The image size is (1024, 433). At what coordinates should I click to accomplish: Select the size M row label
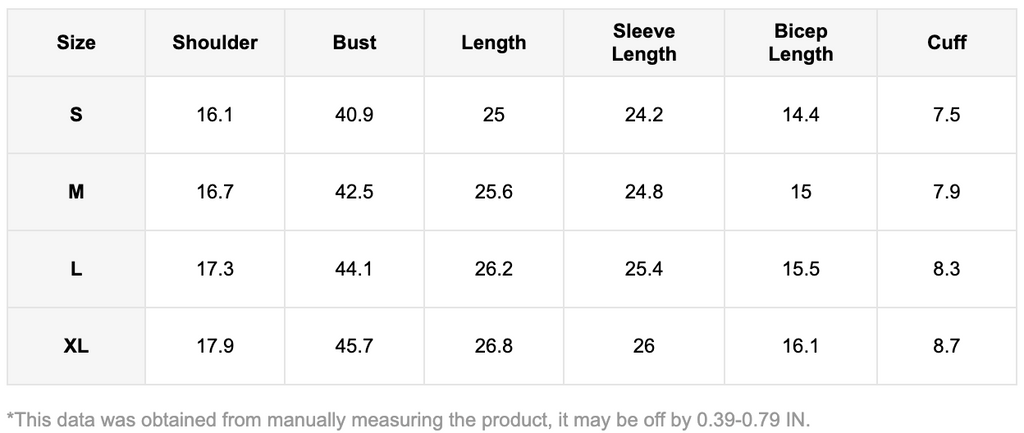76,192
